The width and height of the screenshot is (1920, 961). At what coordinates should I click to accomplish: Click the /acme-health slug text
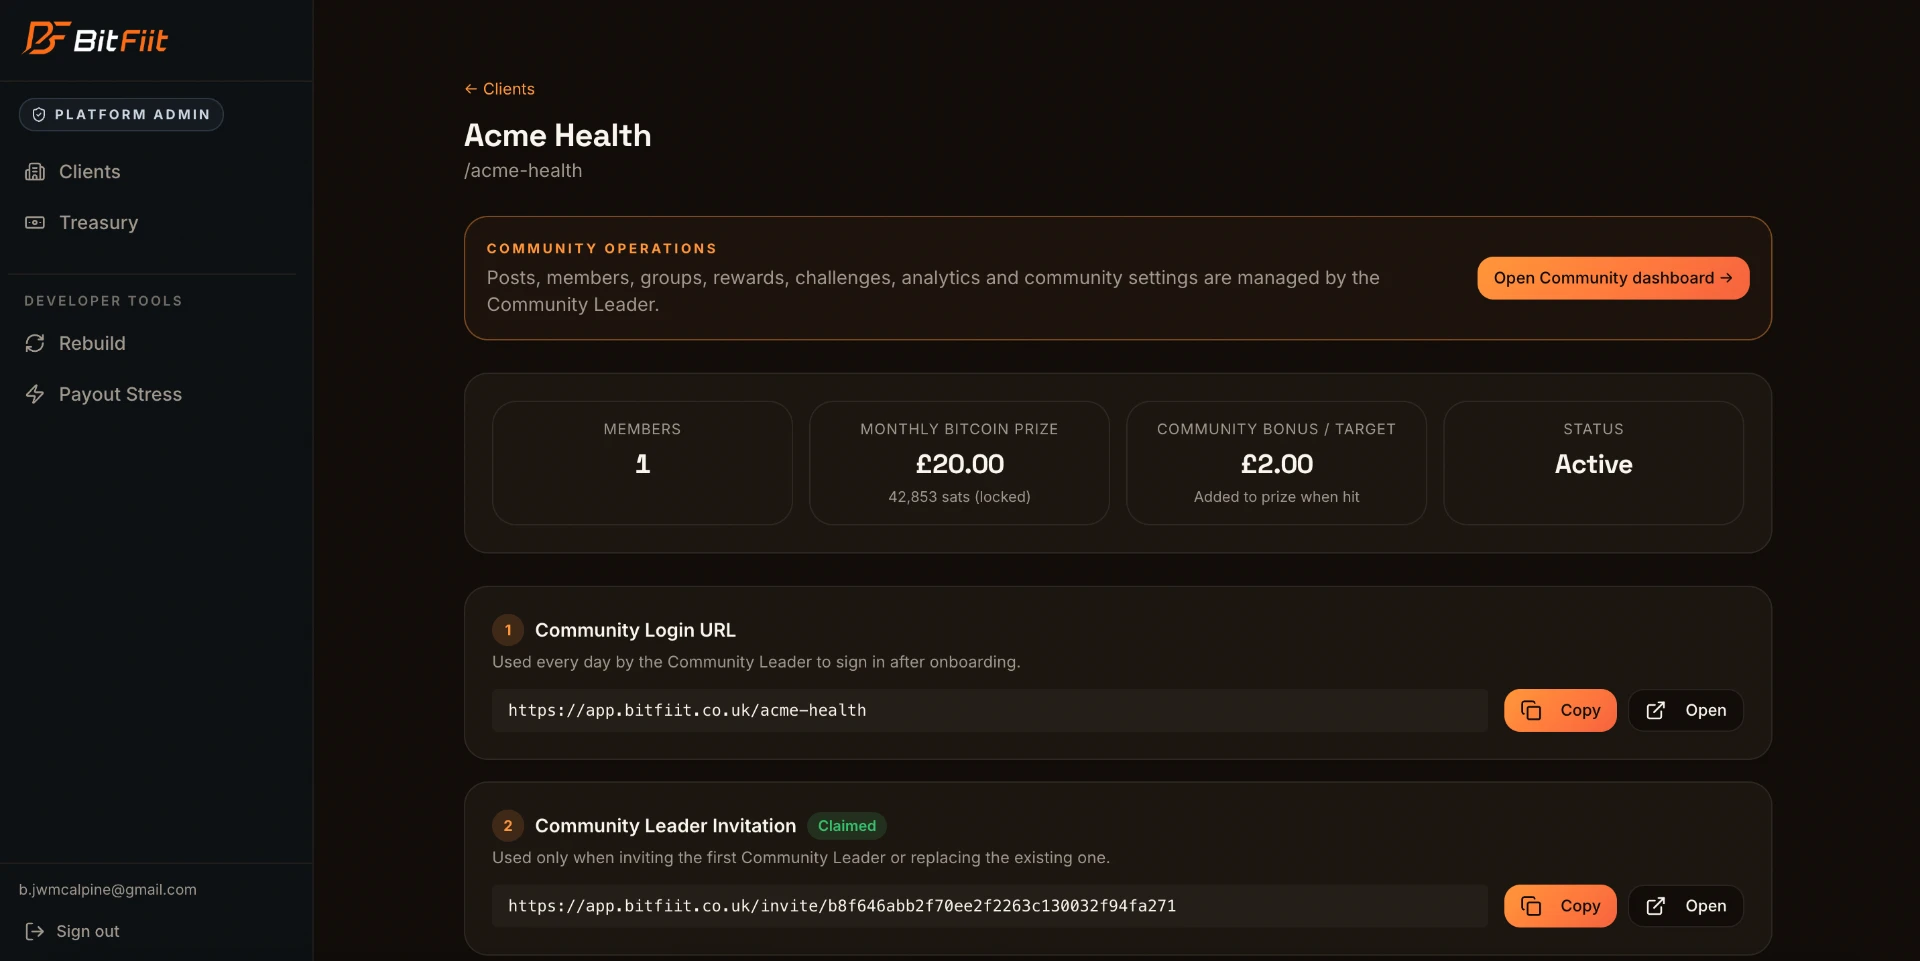tap(523, 171)
